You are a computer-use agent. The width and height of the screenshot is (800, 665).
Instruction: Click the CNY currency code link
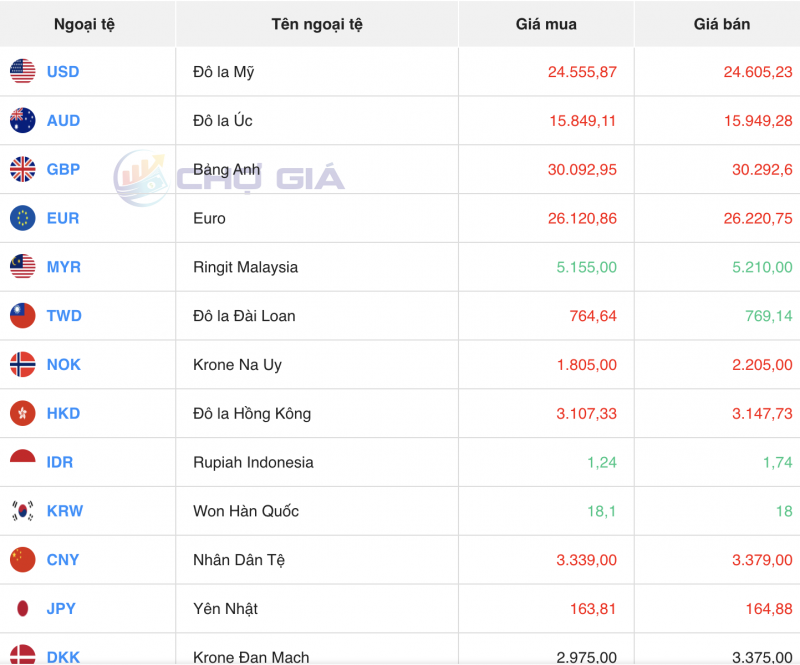61,560
